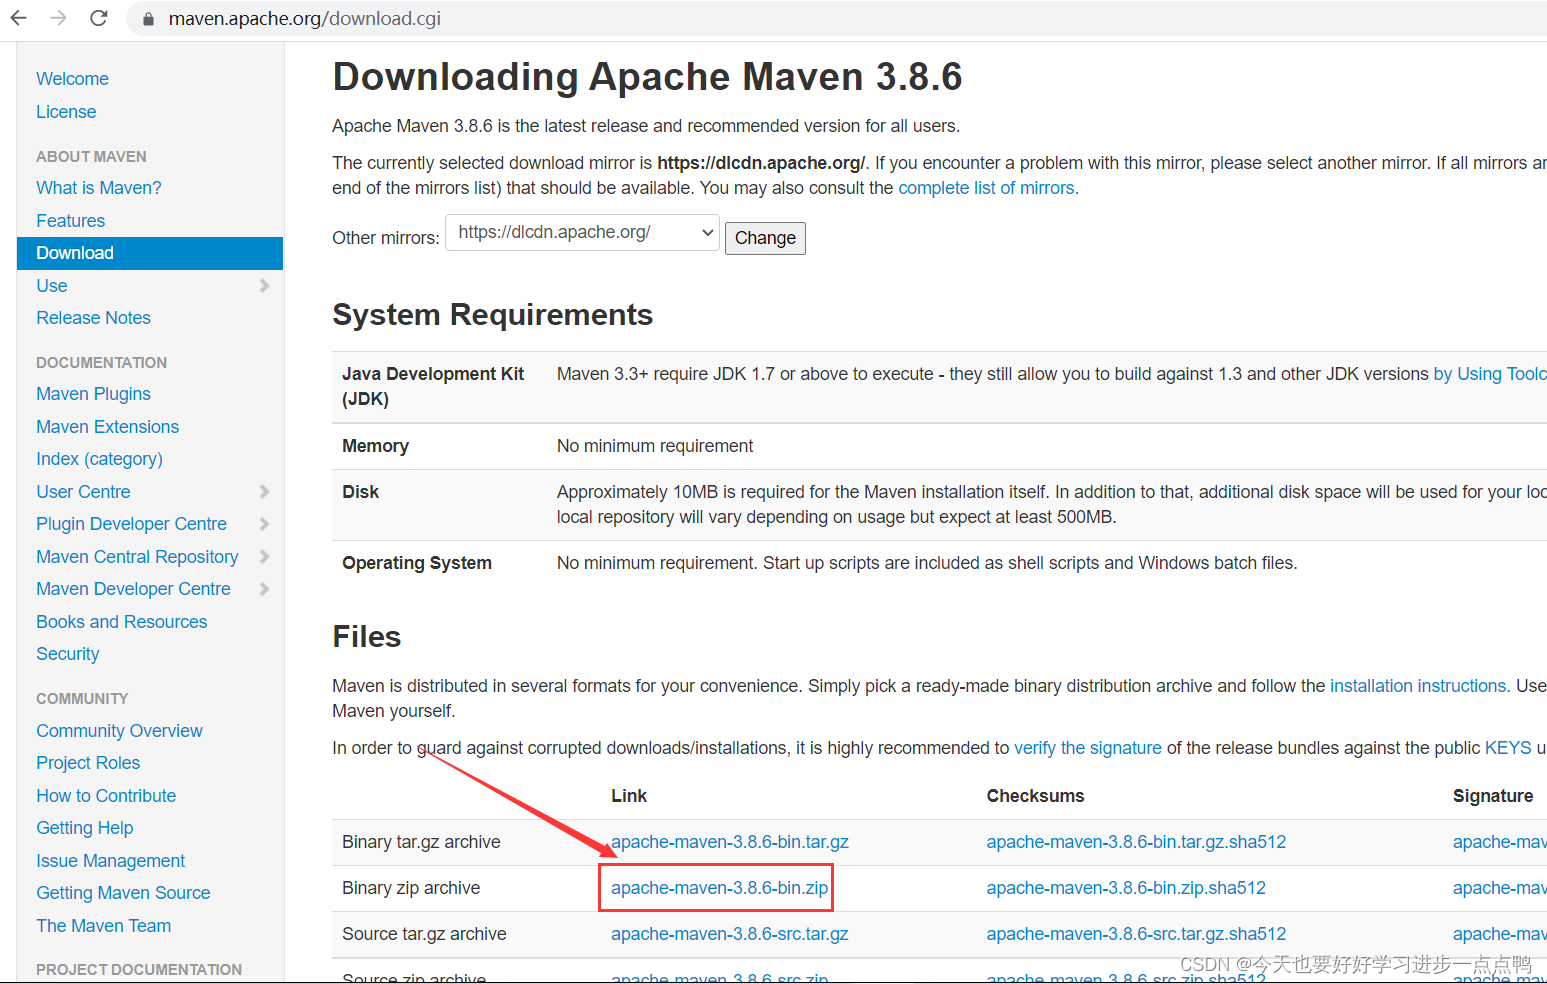The image size is (1547, 984).
Task: Click the Java Development Kit (JDK) label
Action: [x=433, y=386]
